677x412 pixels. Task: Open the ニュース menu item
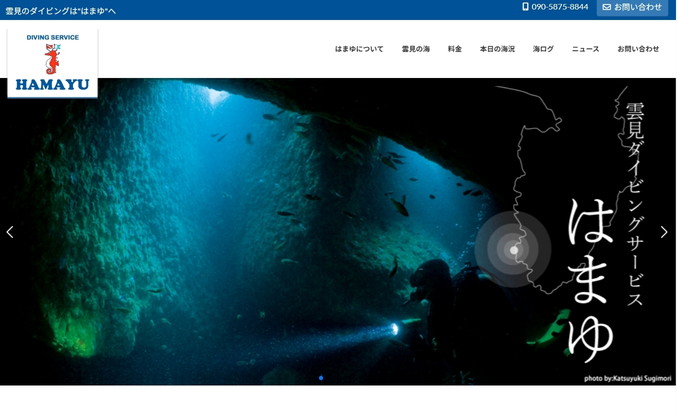585,49
